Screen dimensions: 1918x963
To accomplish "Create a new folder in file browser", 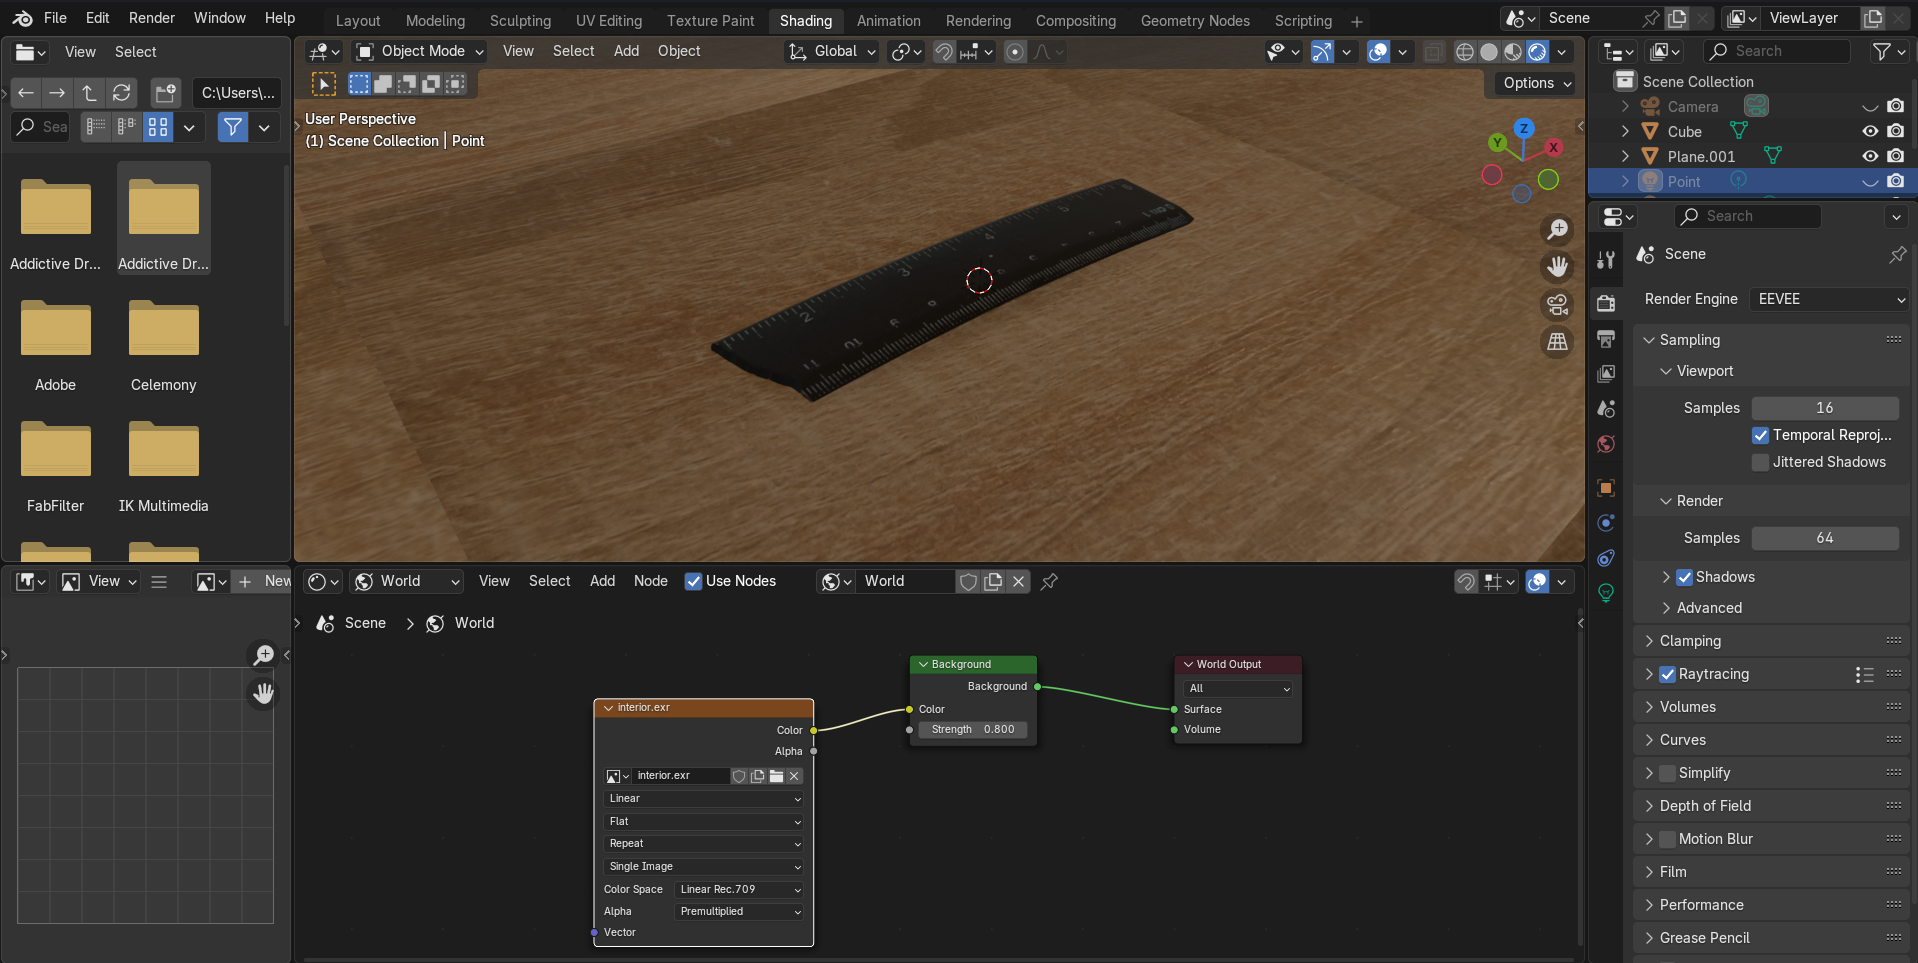I will pos(165,93).
